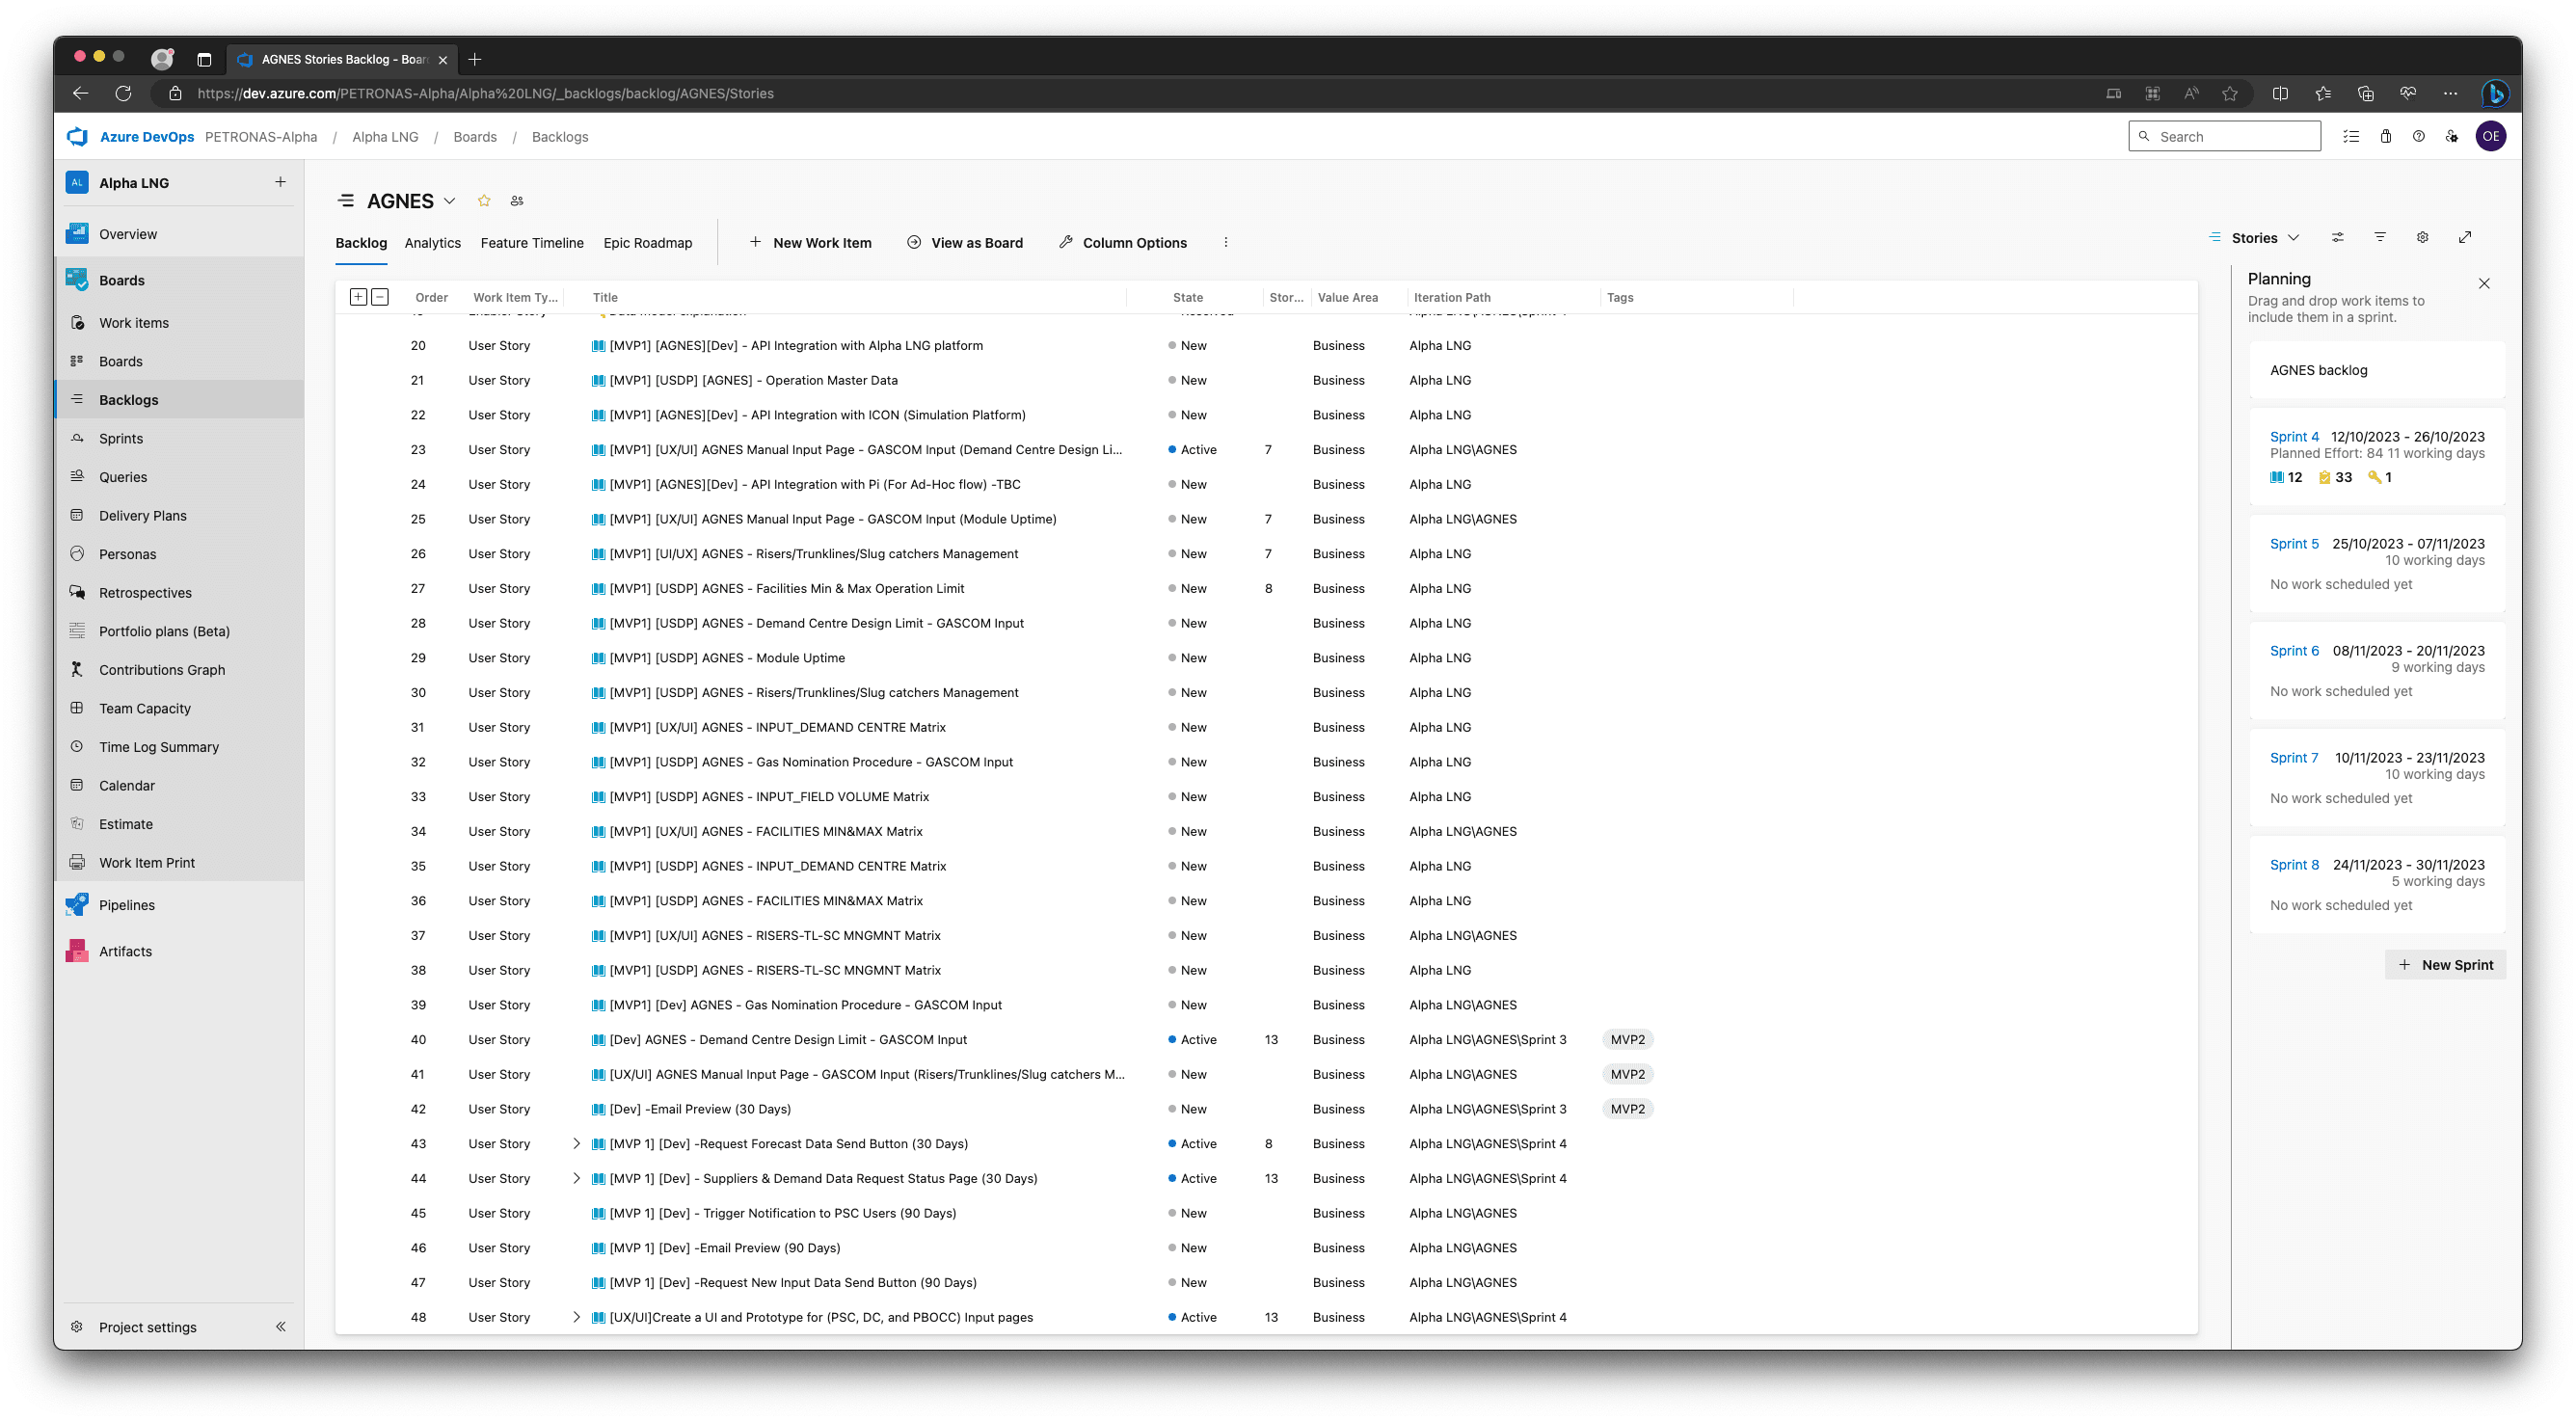Favorite the AGNES backlog with the star icon
The image size is (2576, 1421).
point(484,201)
